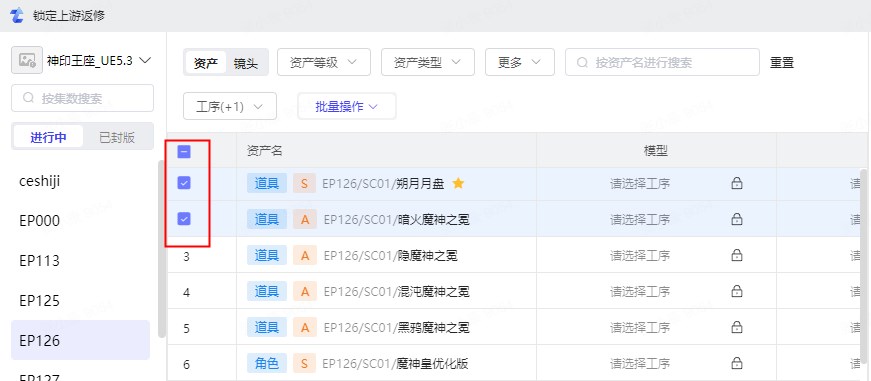This screenshot has width=871, height=381.
Task: Click the lock icon in 黑鸦魔神之冕 row
Action: coord(737,327)
